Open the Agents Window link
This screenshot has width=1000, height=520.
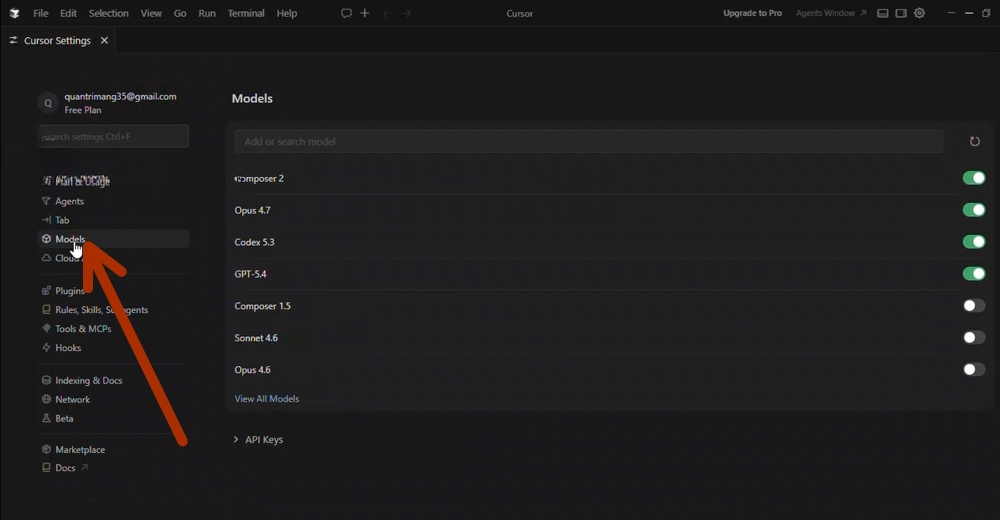831,13
